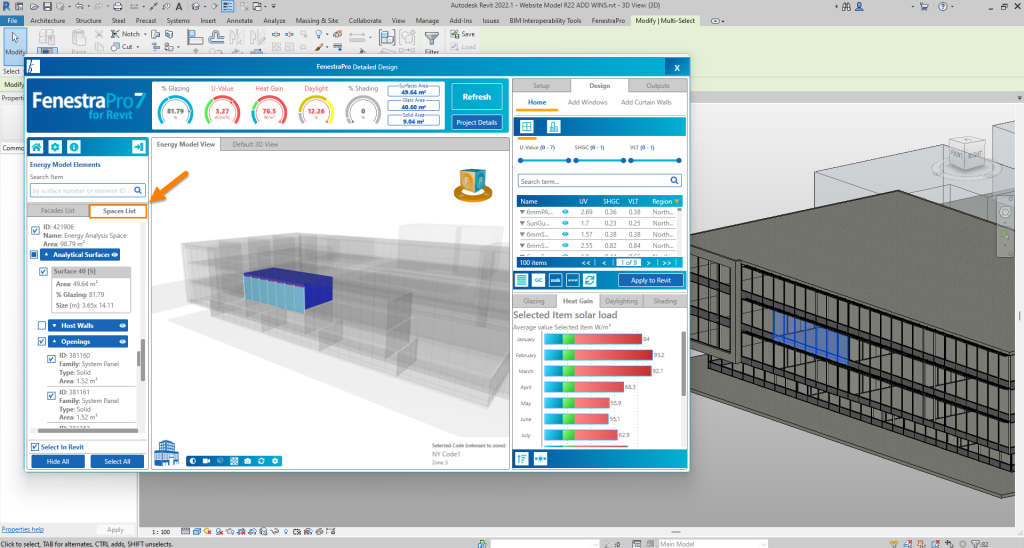Click Hide All button
This screenshot has height=548, width=1024.
pos(57,461)
